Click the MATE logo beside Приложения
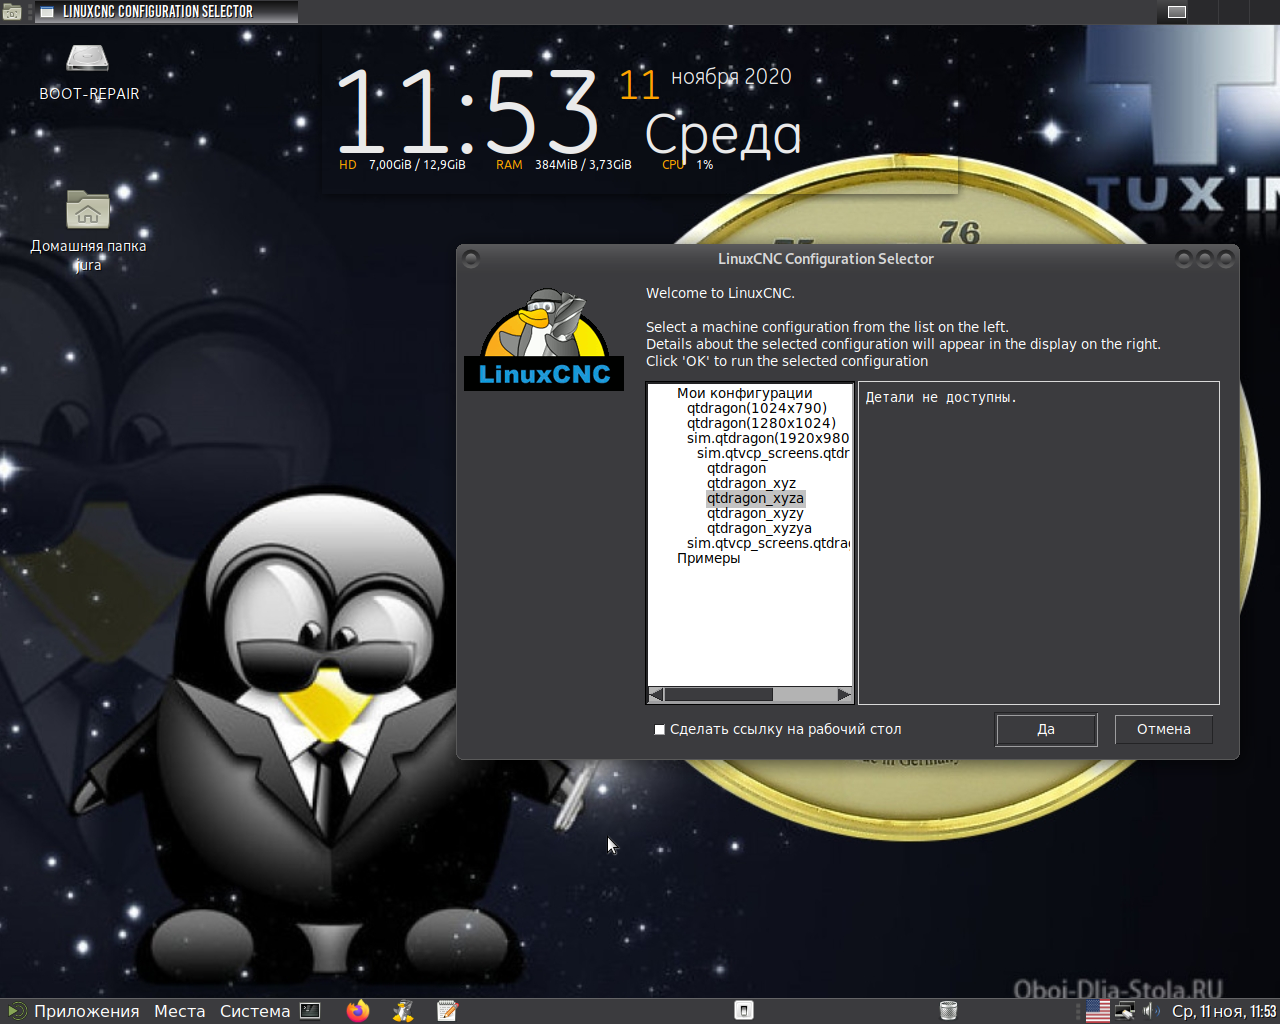The height and width of the screenshot is (1024, 1280). [17, 1011]
